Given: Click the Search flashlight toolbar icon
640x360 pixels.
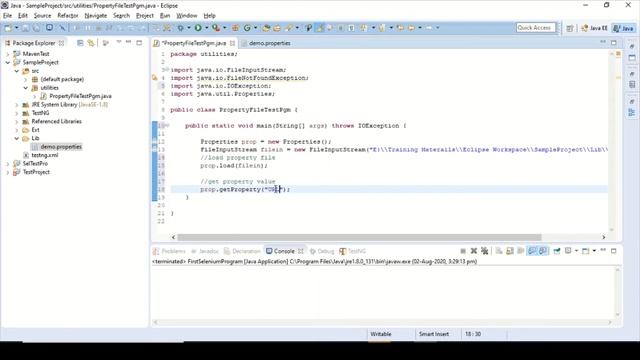Looking at the screenshot, I should click(289, 28).
